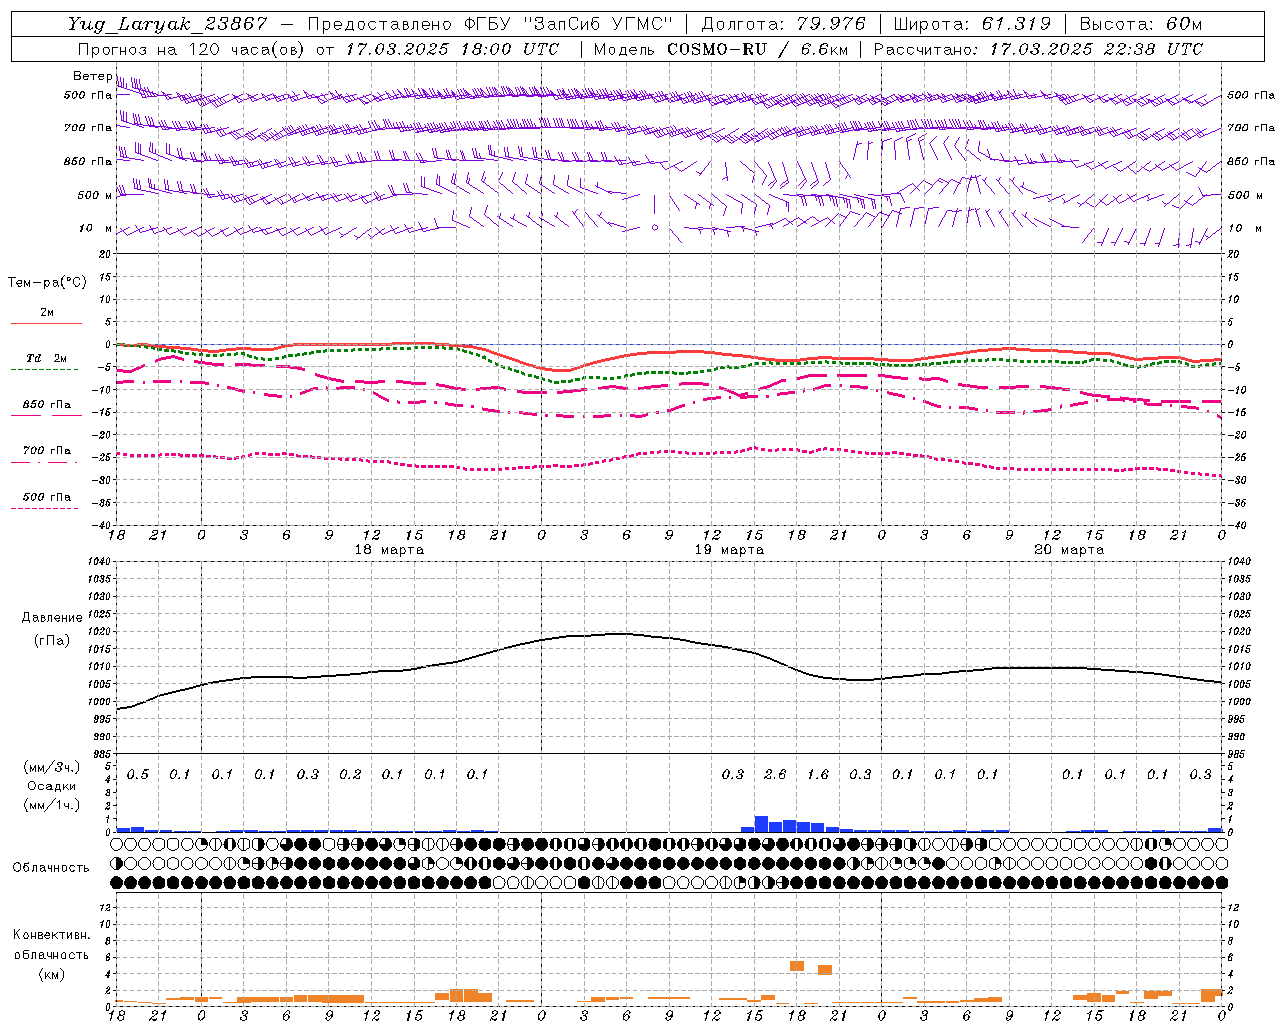1280x1024 pixels.
Task: Select the text Предоставлено ФГБУ "ЗапСиб УГМС"
Action: 491,24
